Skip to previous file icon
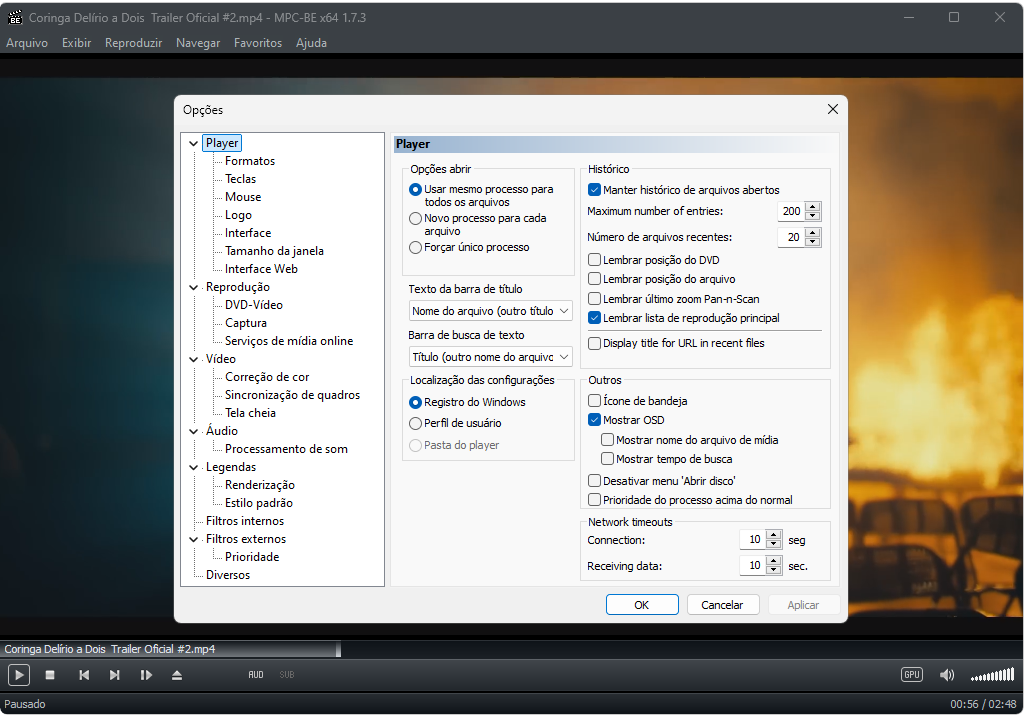This screenshot has height=715, width=1024. click(84, 675)
